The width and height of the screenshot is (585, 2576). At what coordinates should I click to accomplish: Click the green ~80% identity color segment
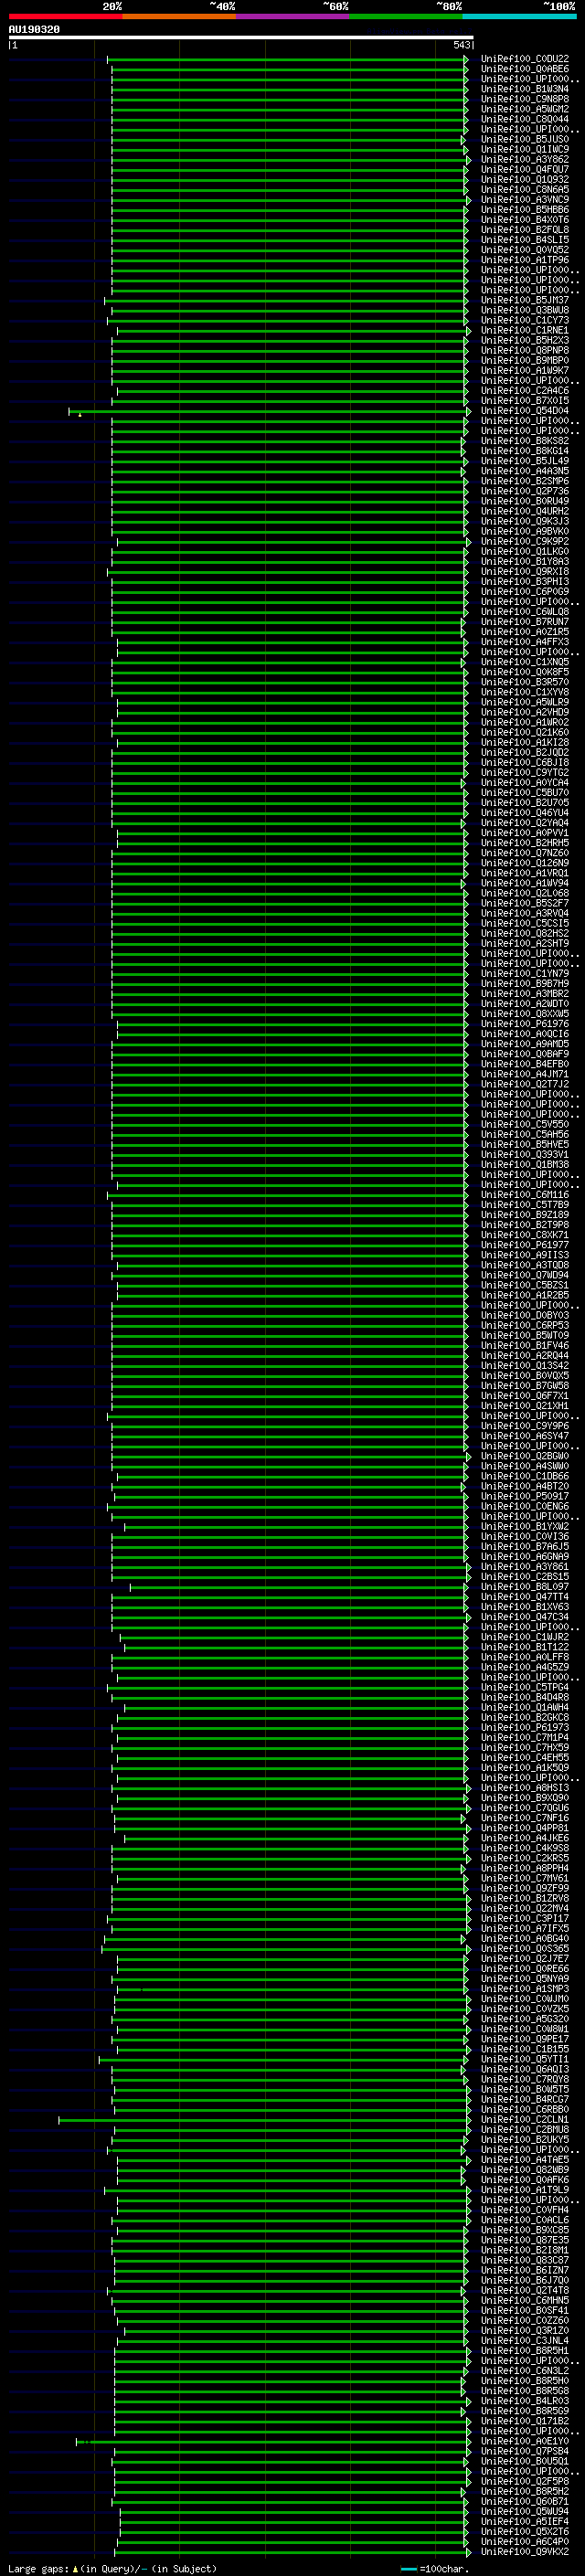point(406,17)
